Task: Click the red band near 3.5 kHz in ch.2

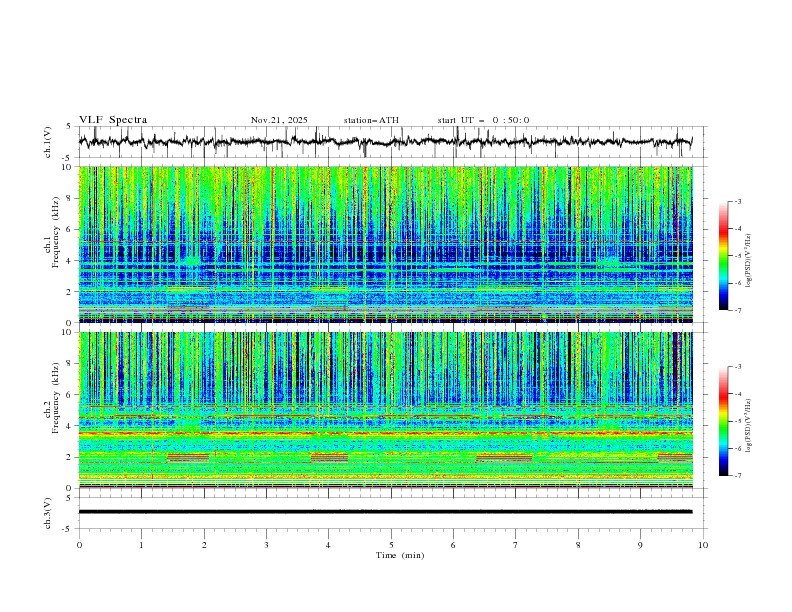Action: [385, 433]
